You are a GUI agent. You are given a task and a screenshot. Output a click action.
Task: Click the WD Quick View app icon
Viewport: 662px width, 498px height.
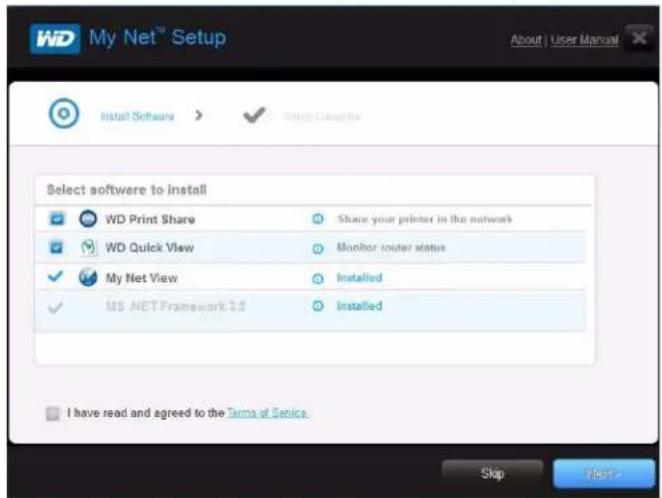pos(88,247)
